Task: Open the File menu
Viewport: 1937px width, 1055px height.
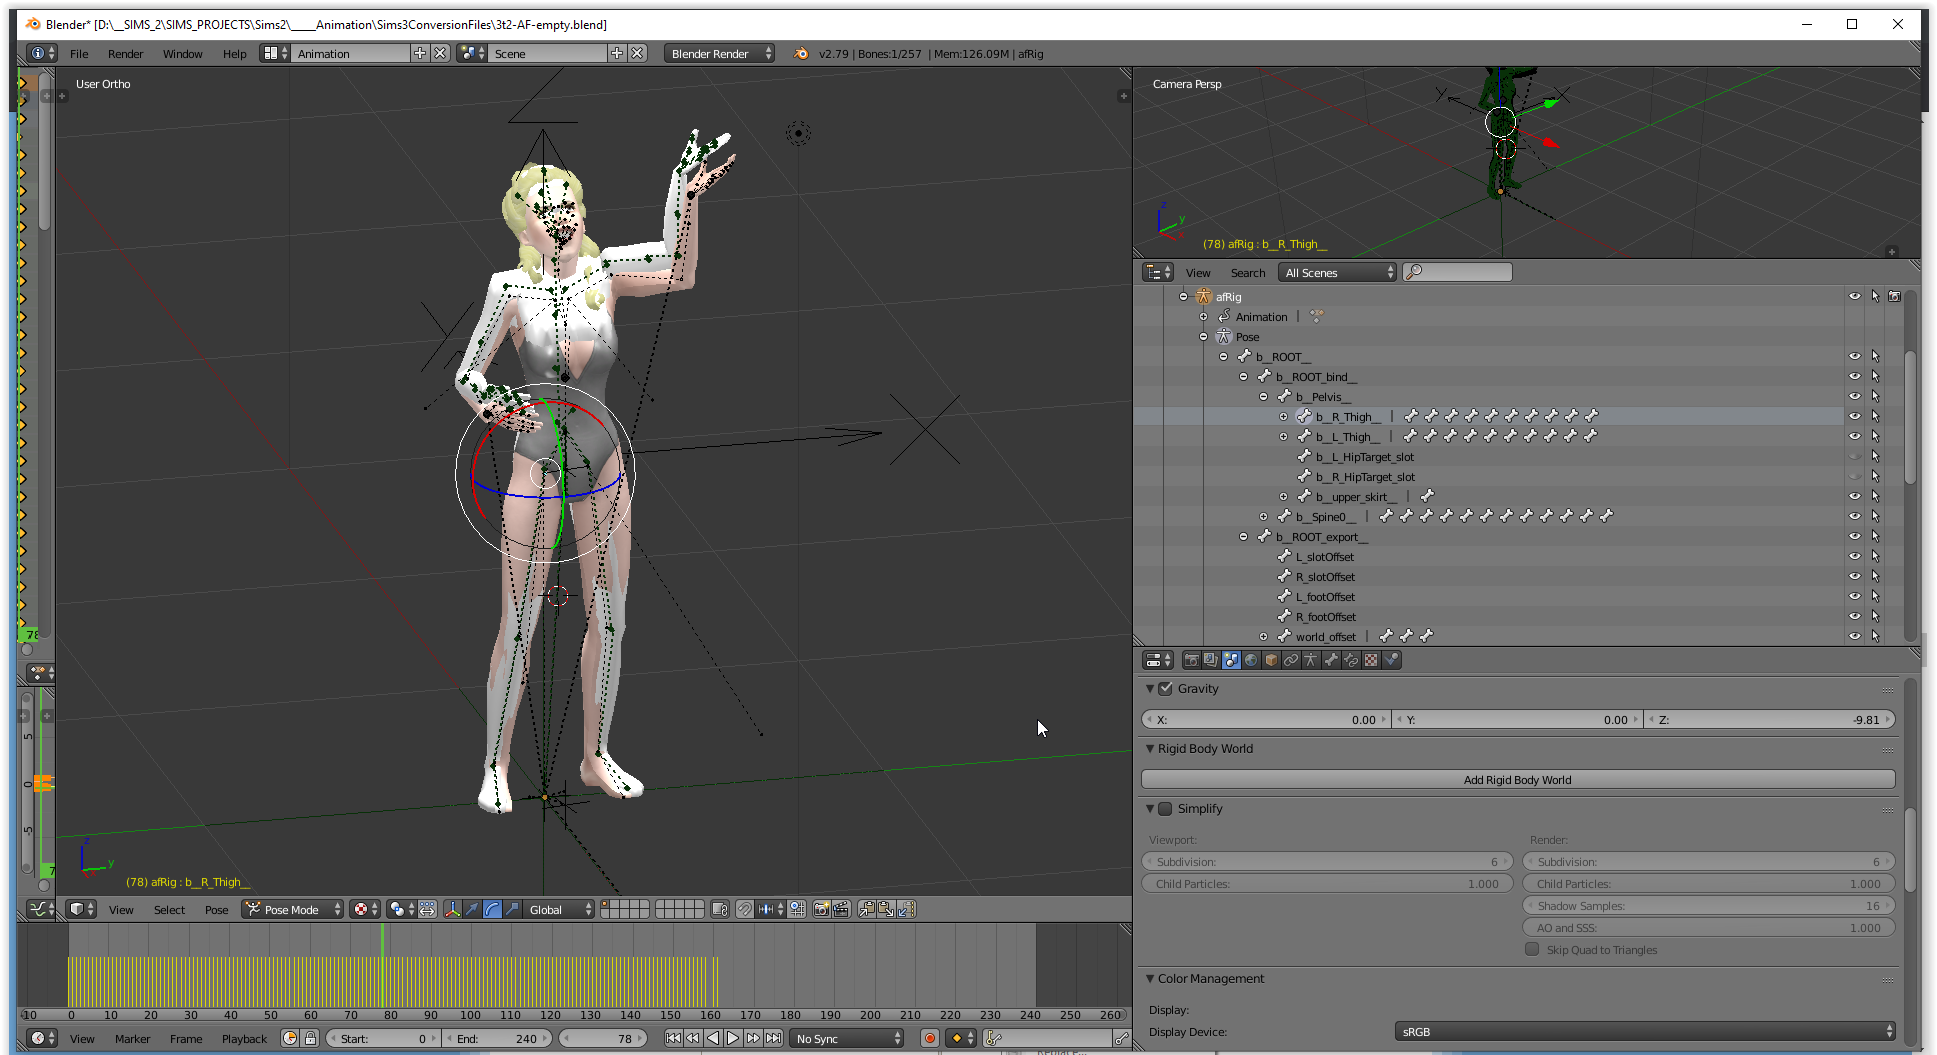Action: pyautogui.click(x=79, y=54)
